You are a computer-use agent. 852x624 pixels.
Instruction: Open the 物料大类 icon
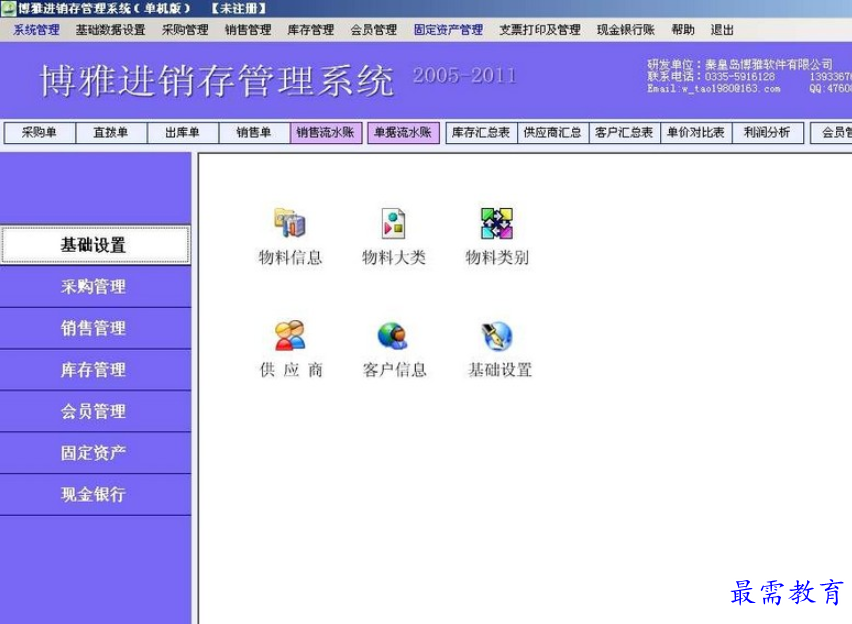pyautogui.click(x=393, y=223)
